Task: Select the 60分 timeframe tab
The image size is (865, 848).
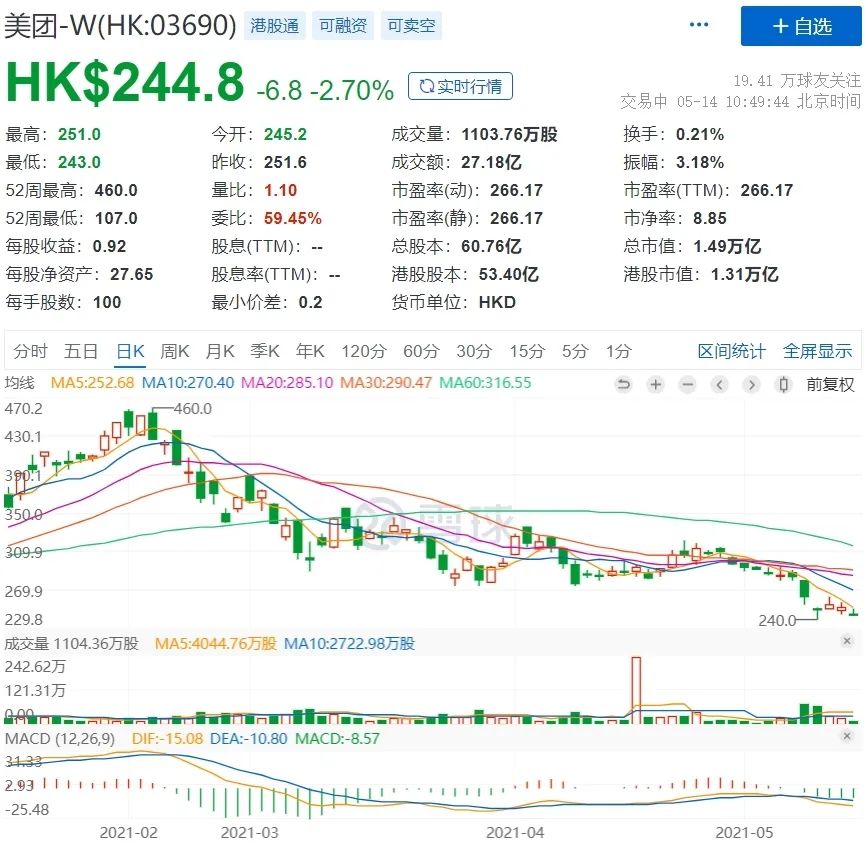Action: pyautogui.click(x=421, y=351)
